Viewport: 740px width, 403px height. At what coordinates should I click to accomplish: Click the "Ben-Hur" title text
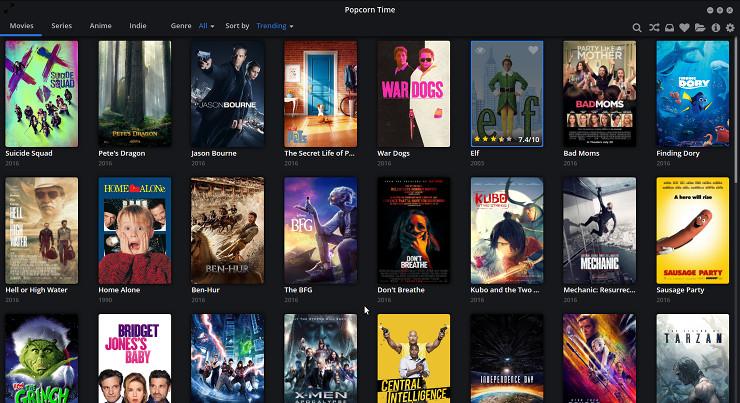pyautogui.click(x=205, y=290)
